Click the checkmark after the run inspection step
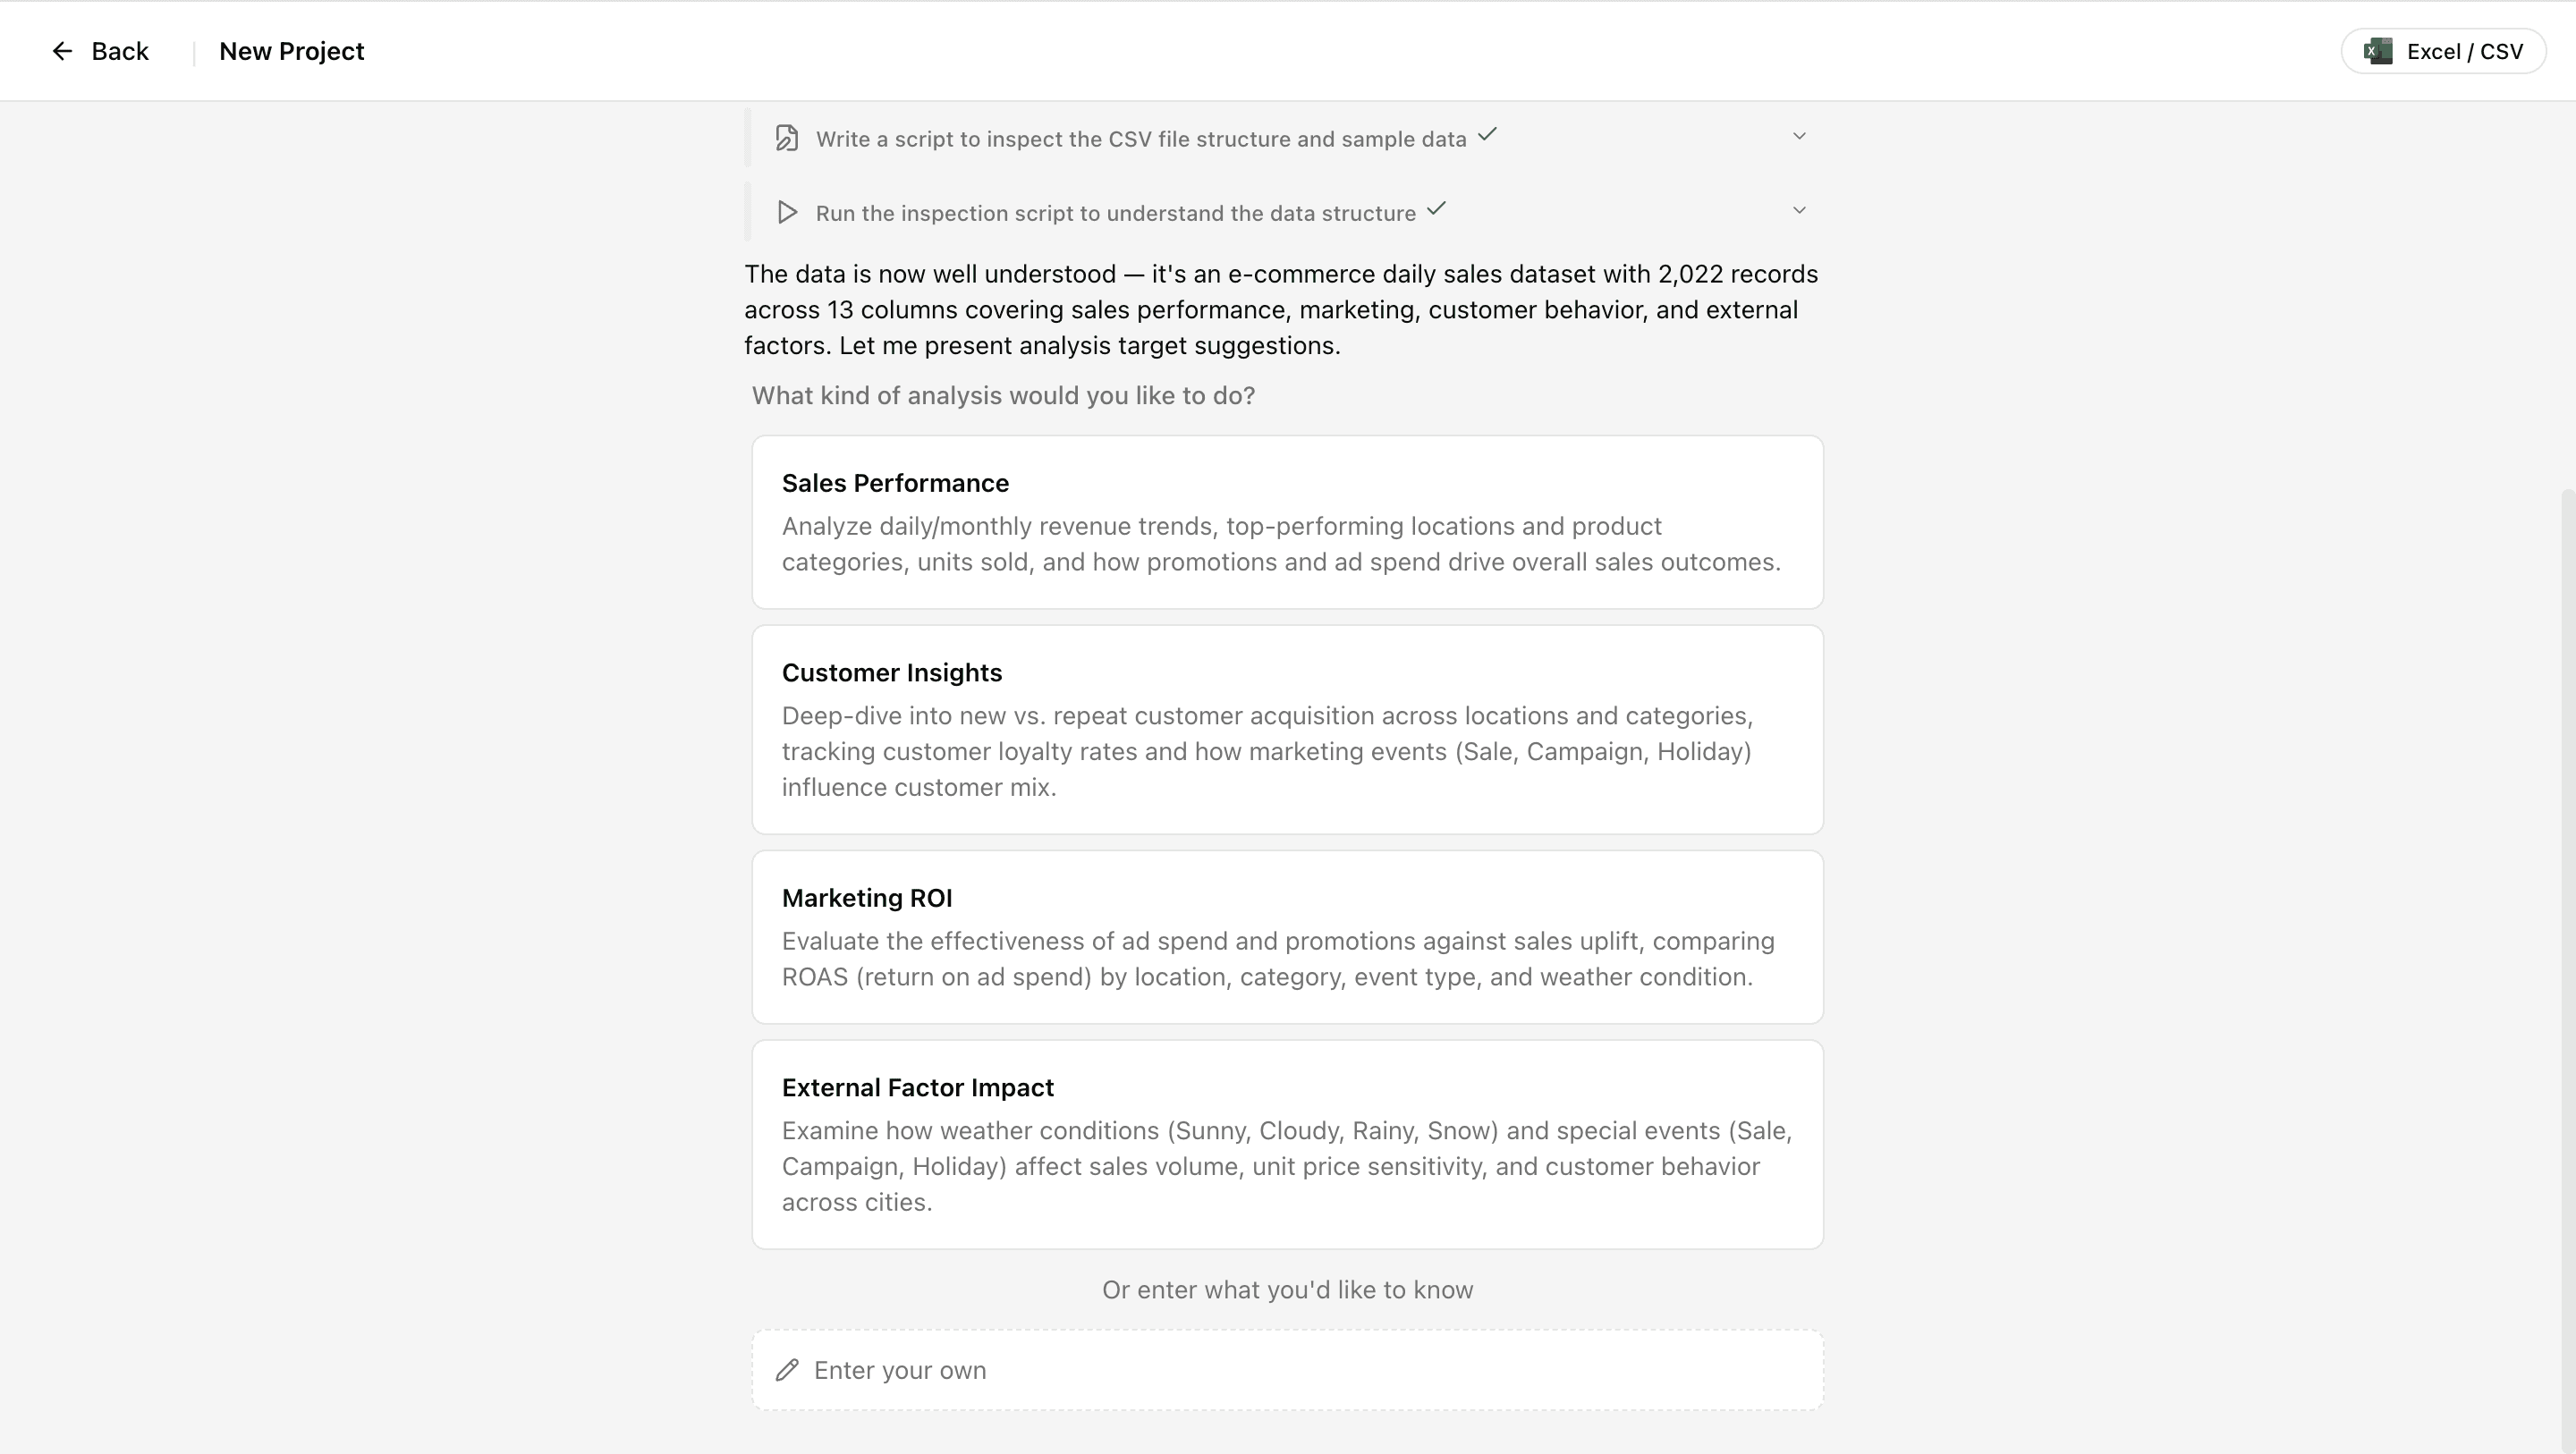 point(1436,208)
